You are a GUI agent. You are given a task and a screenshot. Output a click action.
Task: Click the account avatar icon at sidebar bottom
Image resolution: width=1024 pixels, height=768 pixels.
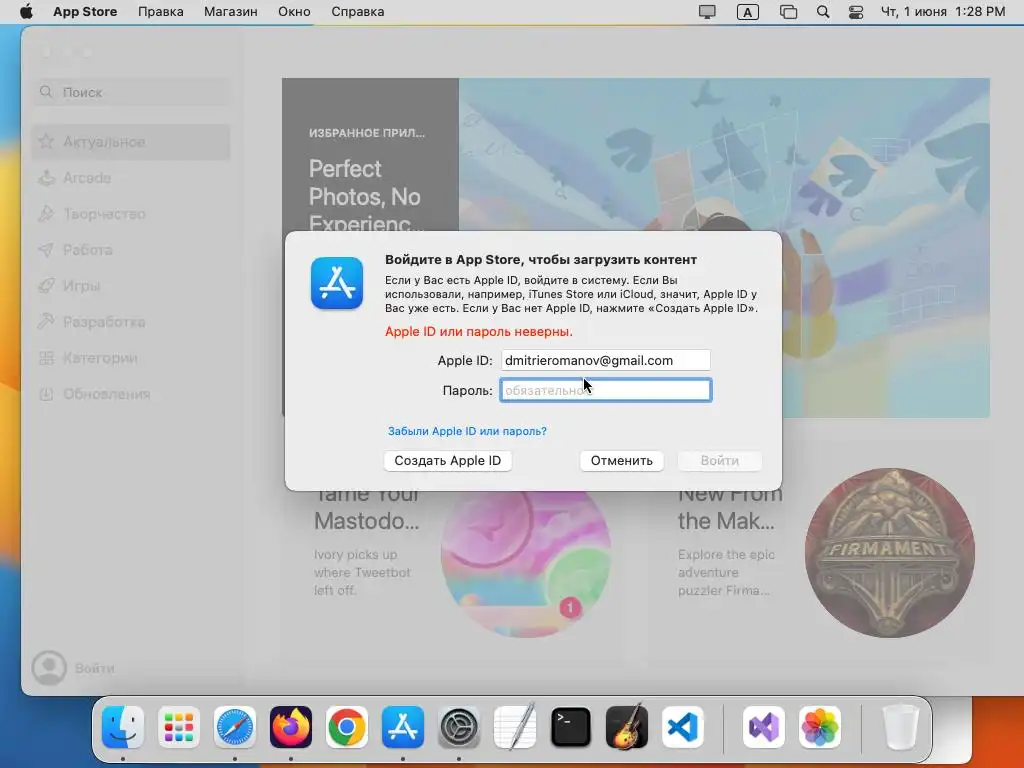pyautogui.click(x=49, y=667)
